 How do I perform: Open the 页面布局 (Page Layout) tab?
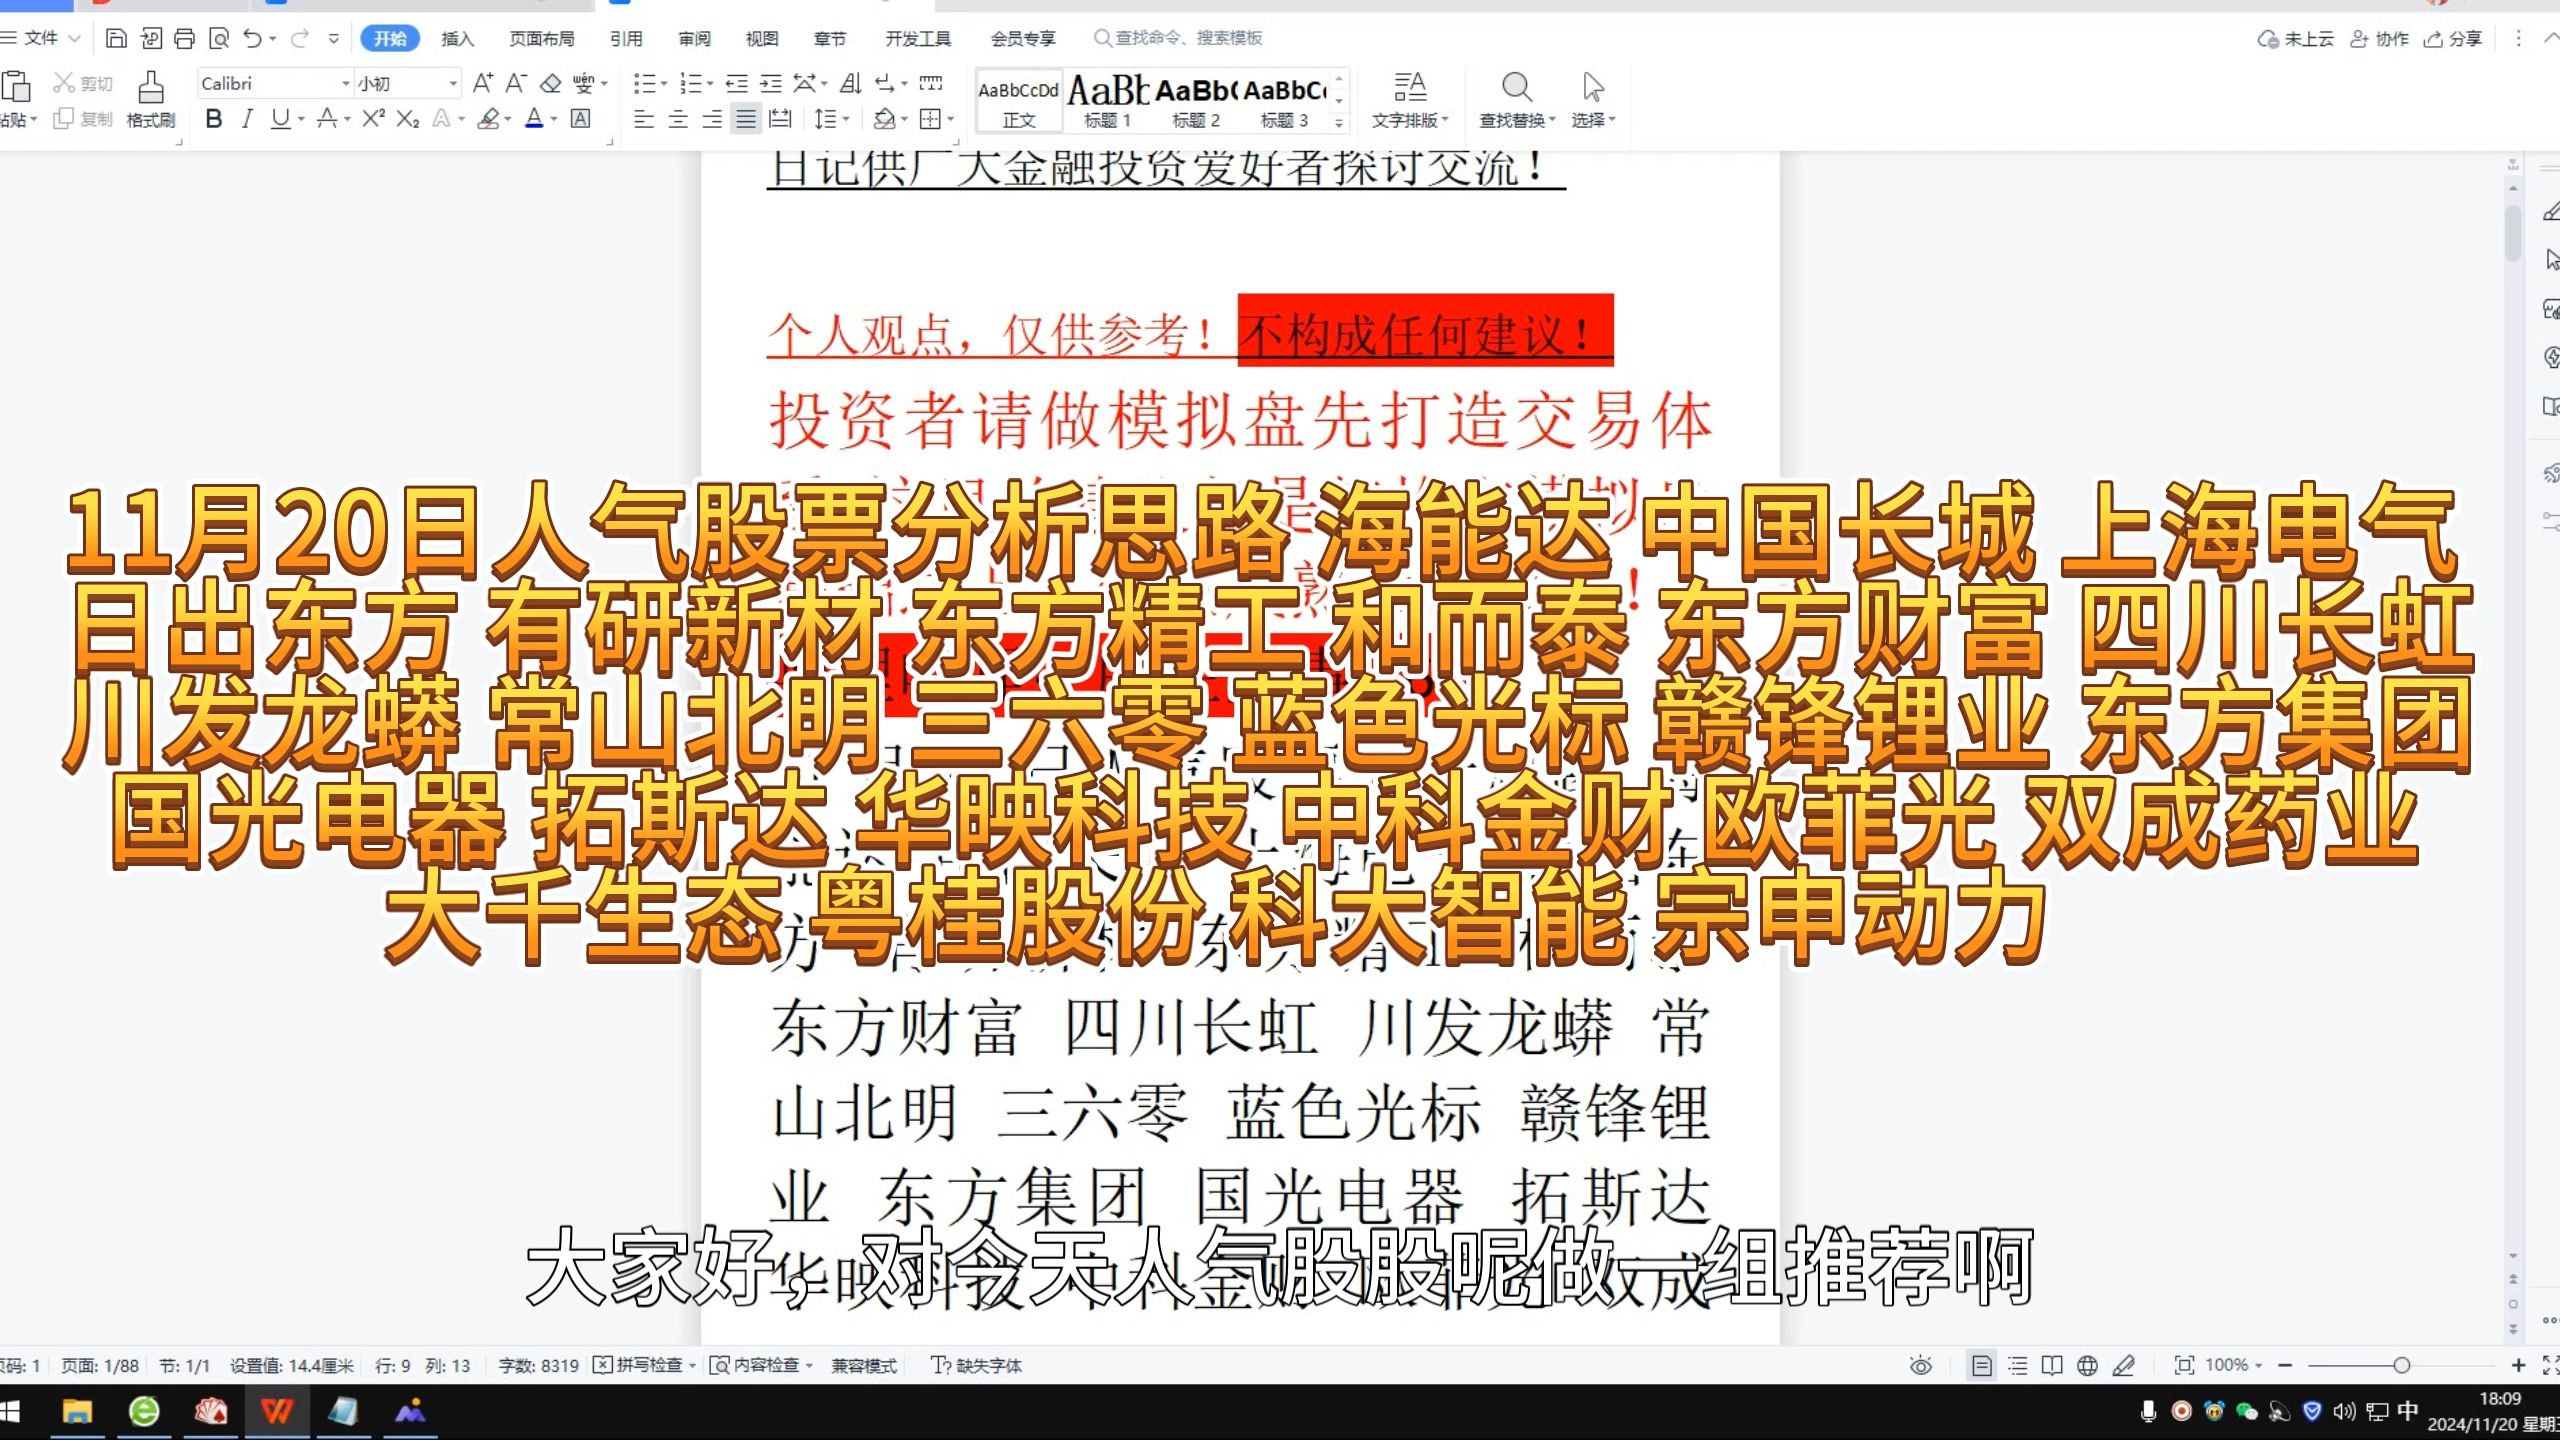(x=542, y=38)
